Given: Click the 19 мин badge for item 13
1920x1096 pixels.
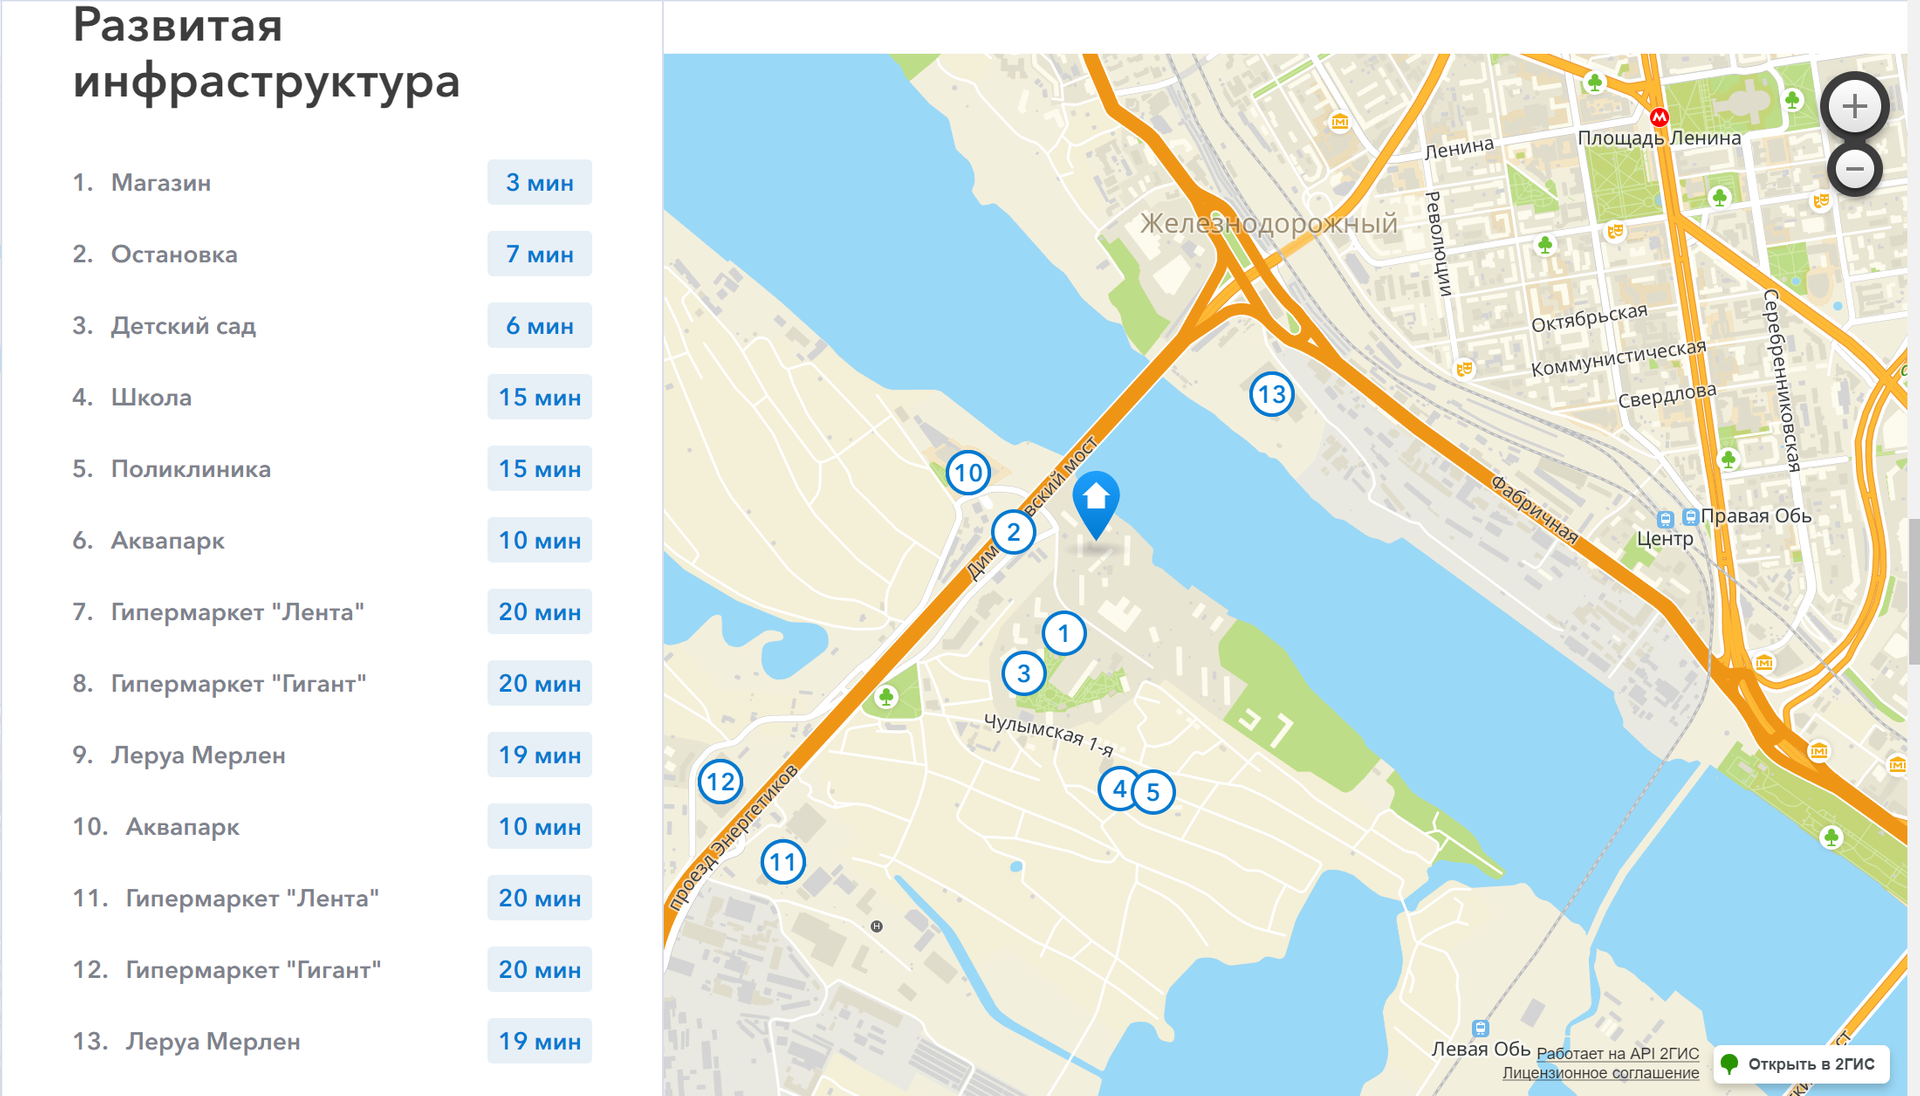Looking at the screenshot, I should coord(539,1041).
